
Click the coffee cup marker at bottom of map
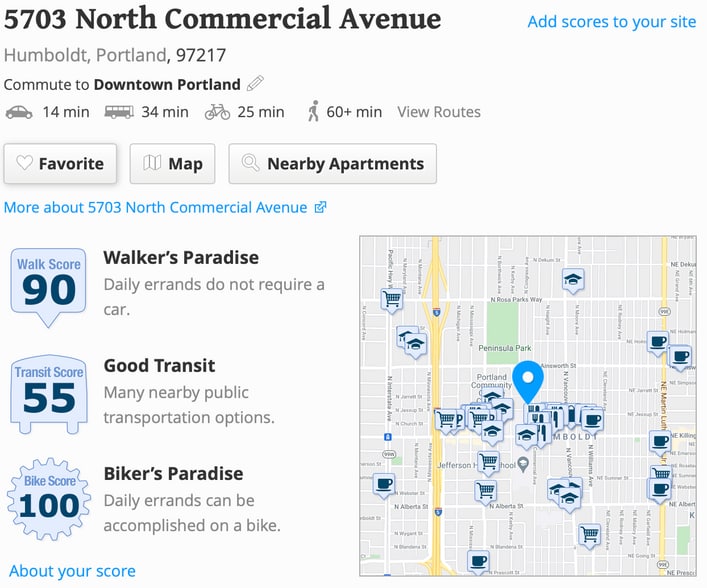478,561
